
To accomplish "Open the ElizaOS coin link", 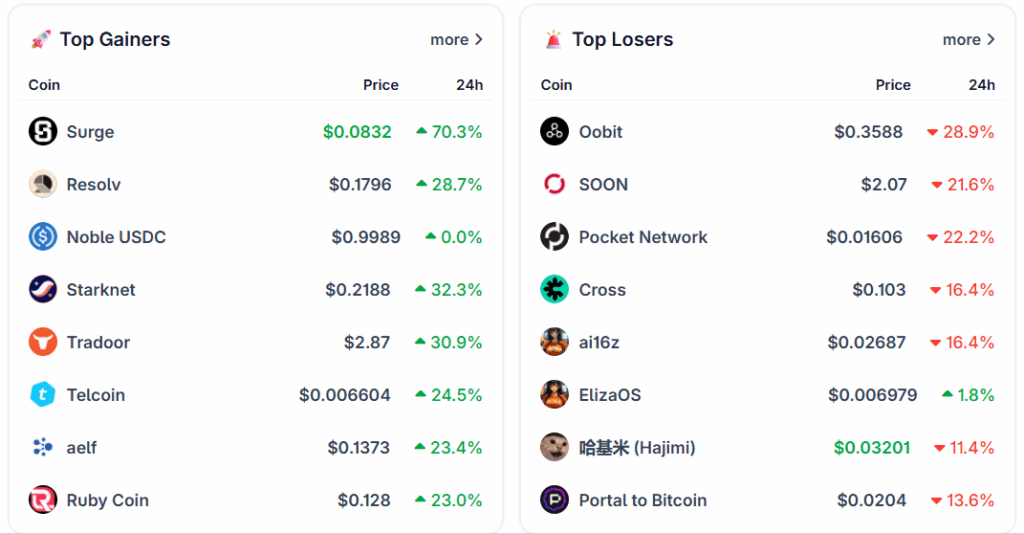I will pos(610,395).
